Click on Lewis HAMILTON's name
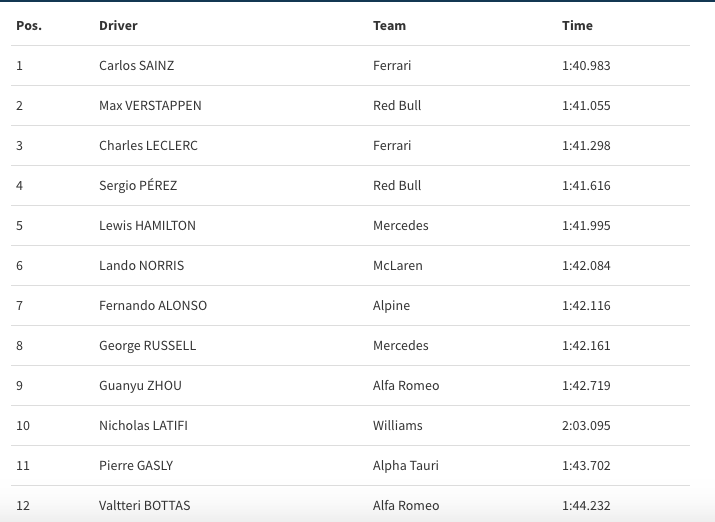 coord(147,226)
